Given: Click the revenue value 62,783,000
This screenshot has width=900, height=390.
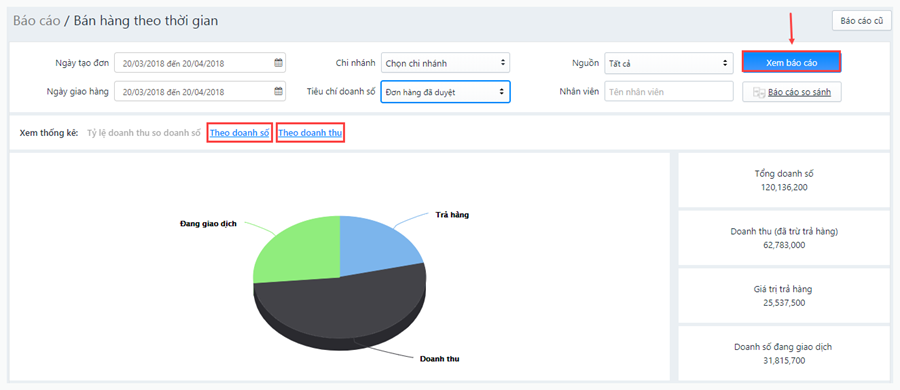Looking at the screenshot, I should coord(784,245).
